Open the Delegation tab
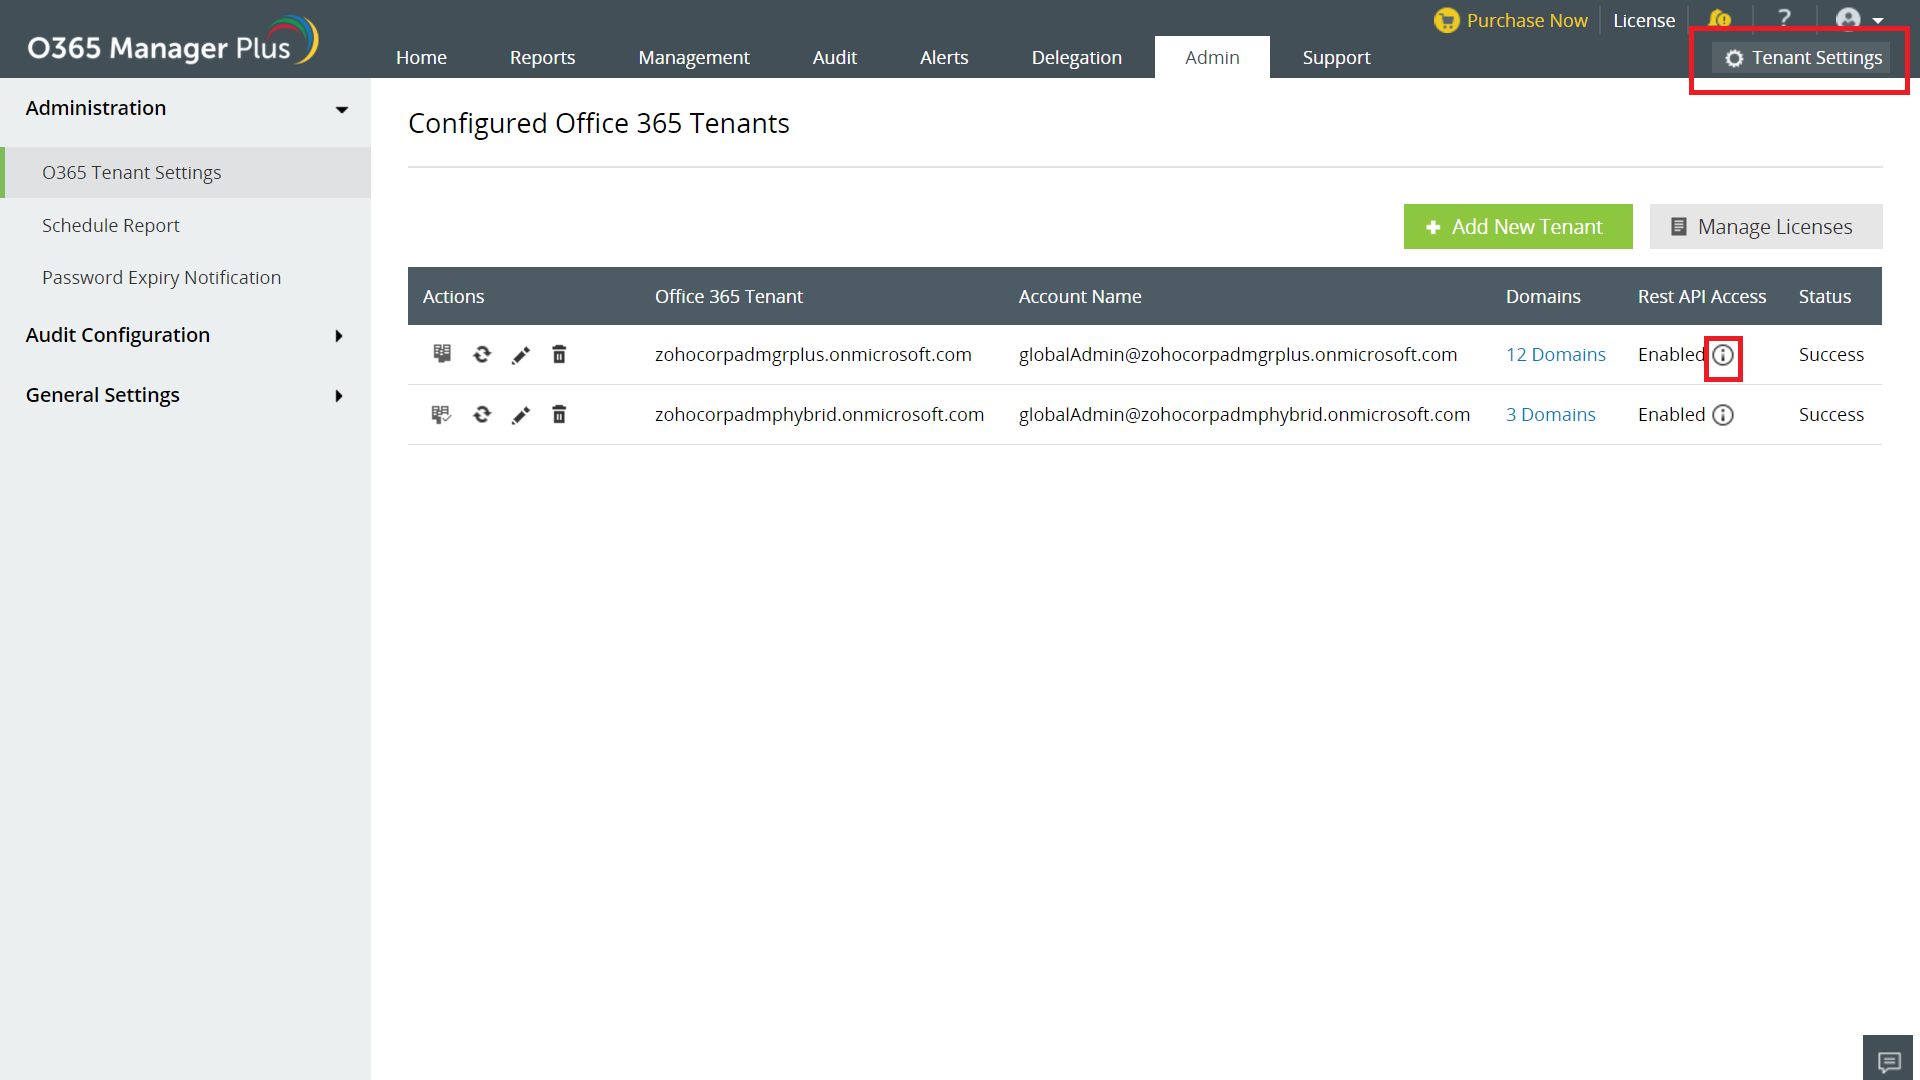 [x=1076, y=58]
